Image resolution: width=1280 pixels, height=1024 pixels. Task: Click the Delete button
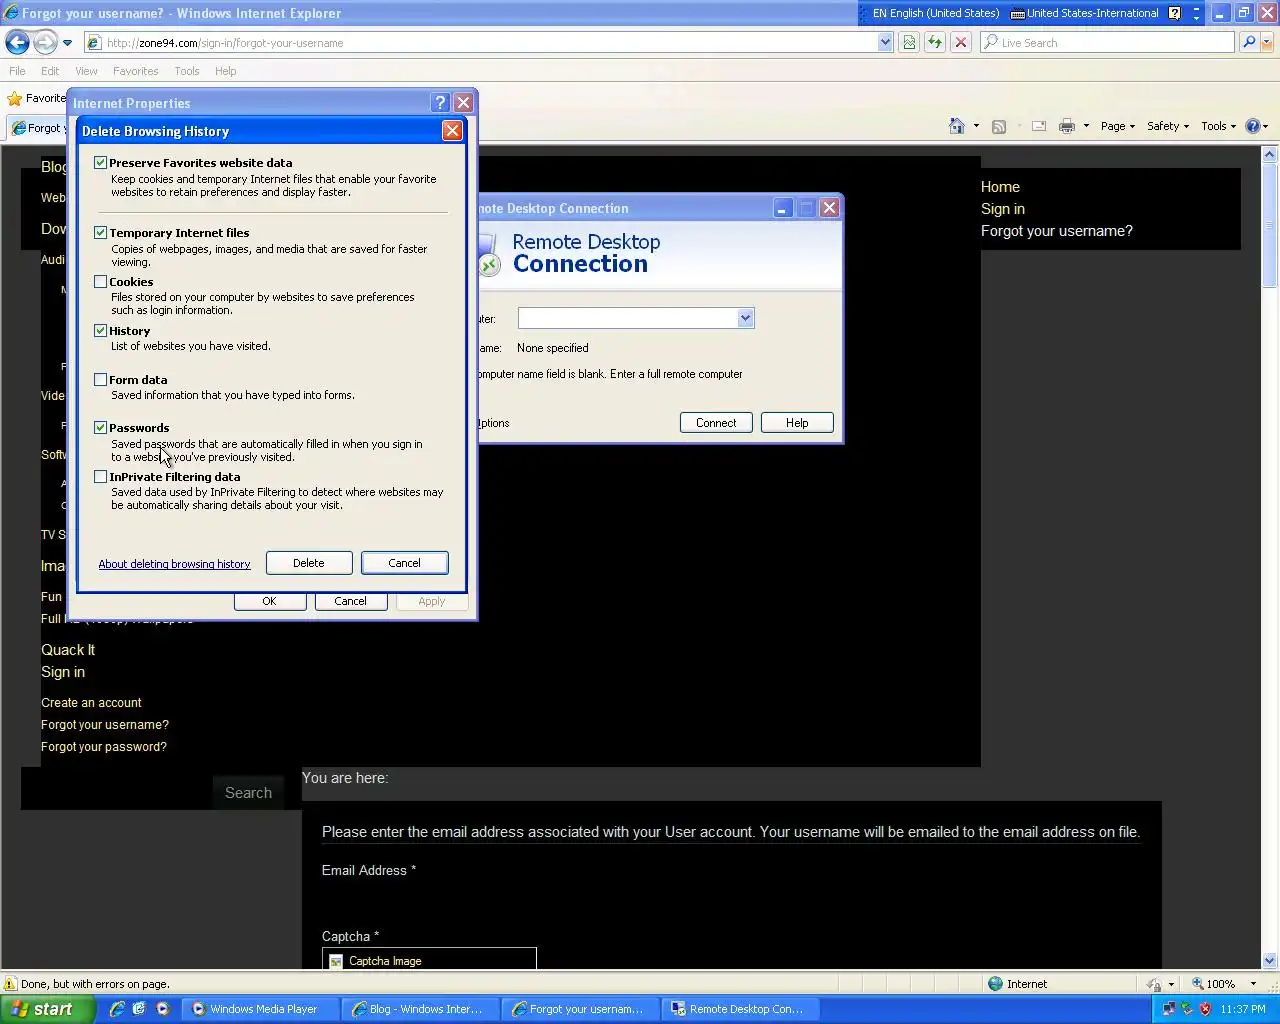309,563
